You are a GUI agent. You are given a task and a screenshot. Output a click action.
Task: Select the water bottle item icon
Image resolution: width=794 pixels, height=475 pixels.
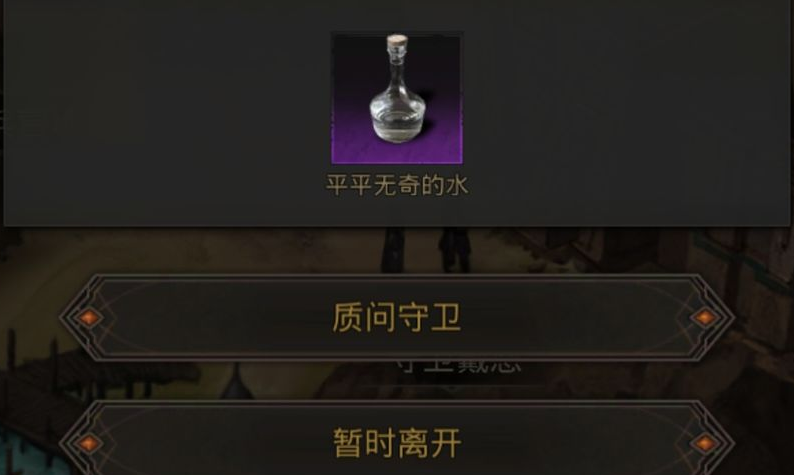[x=397, y=98]
